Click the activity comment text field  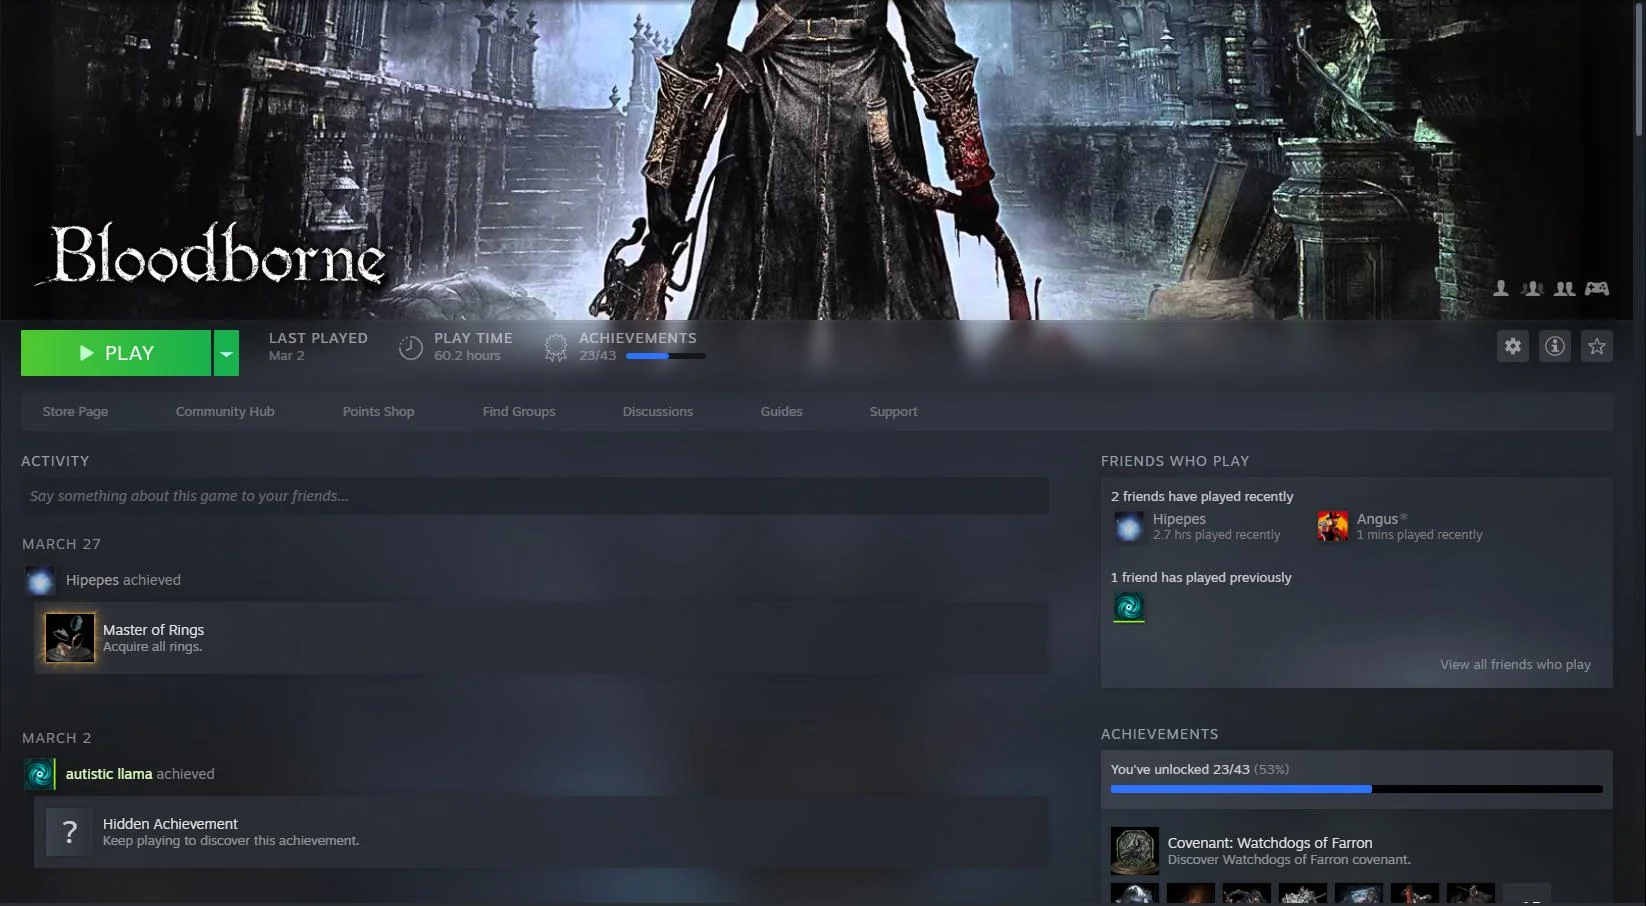coord(537,495)
